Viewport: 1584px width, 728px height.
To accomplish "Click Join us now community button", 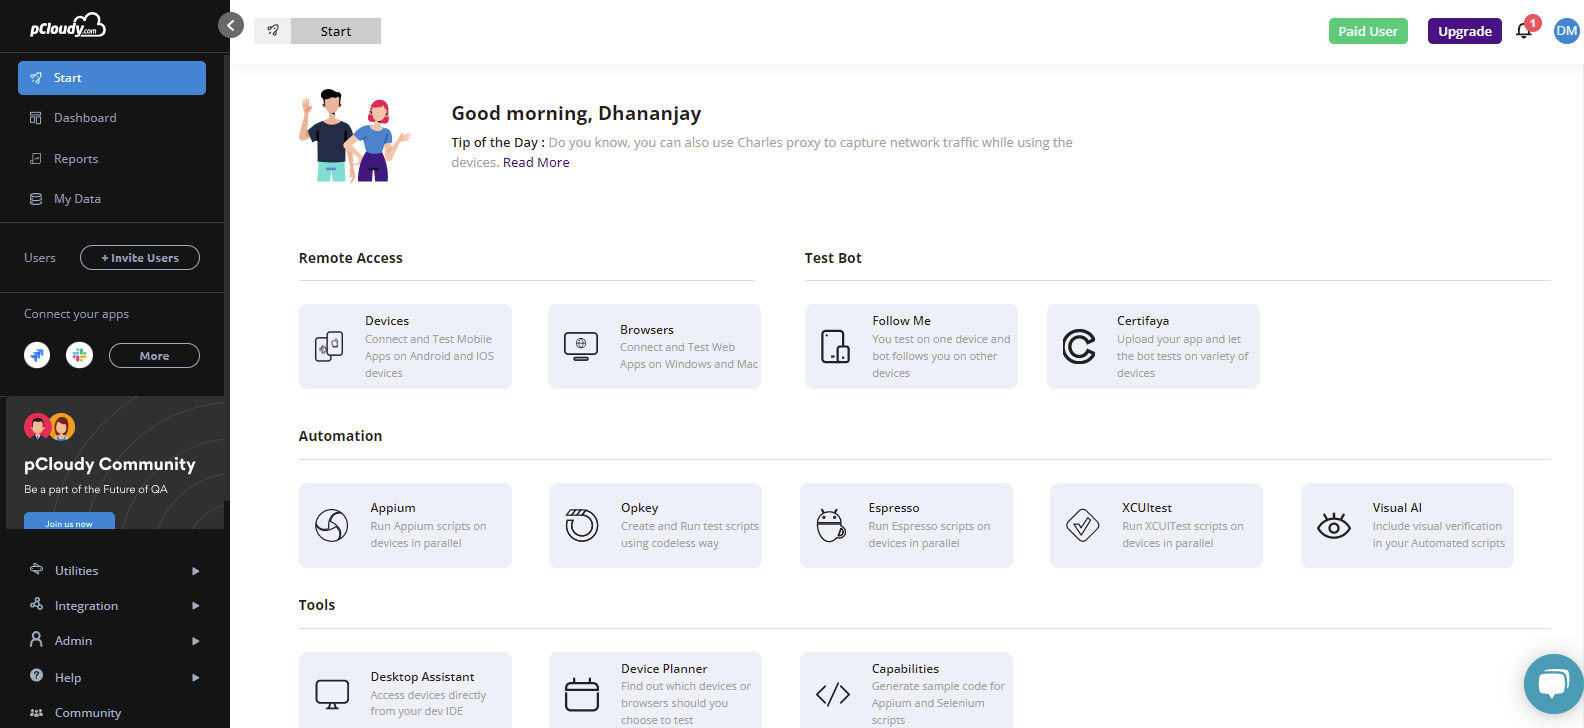I will click(69, 521).
